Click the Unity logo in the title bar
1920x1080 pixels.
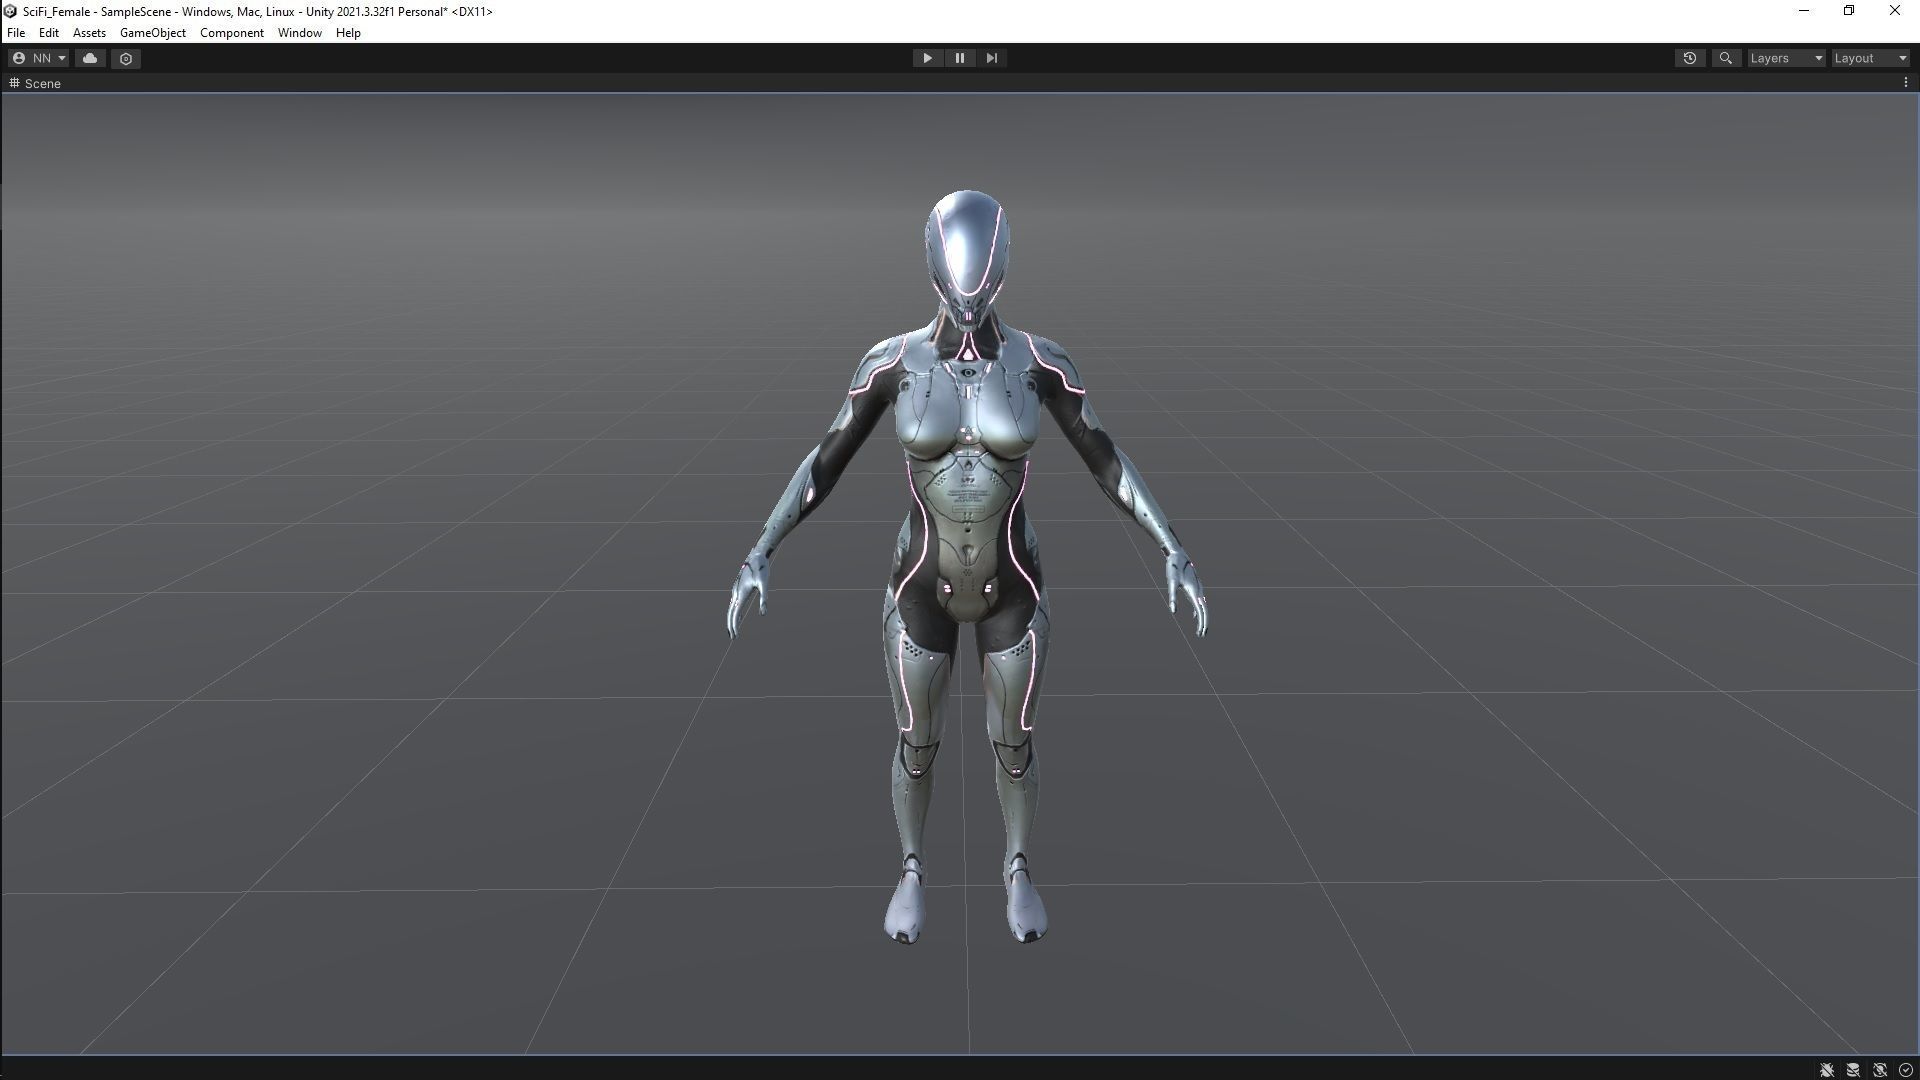pyautogui.click(x=10, y=11)
